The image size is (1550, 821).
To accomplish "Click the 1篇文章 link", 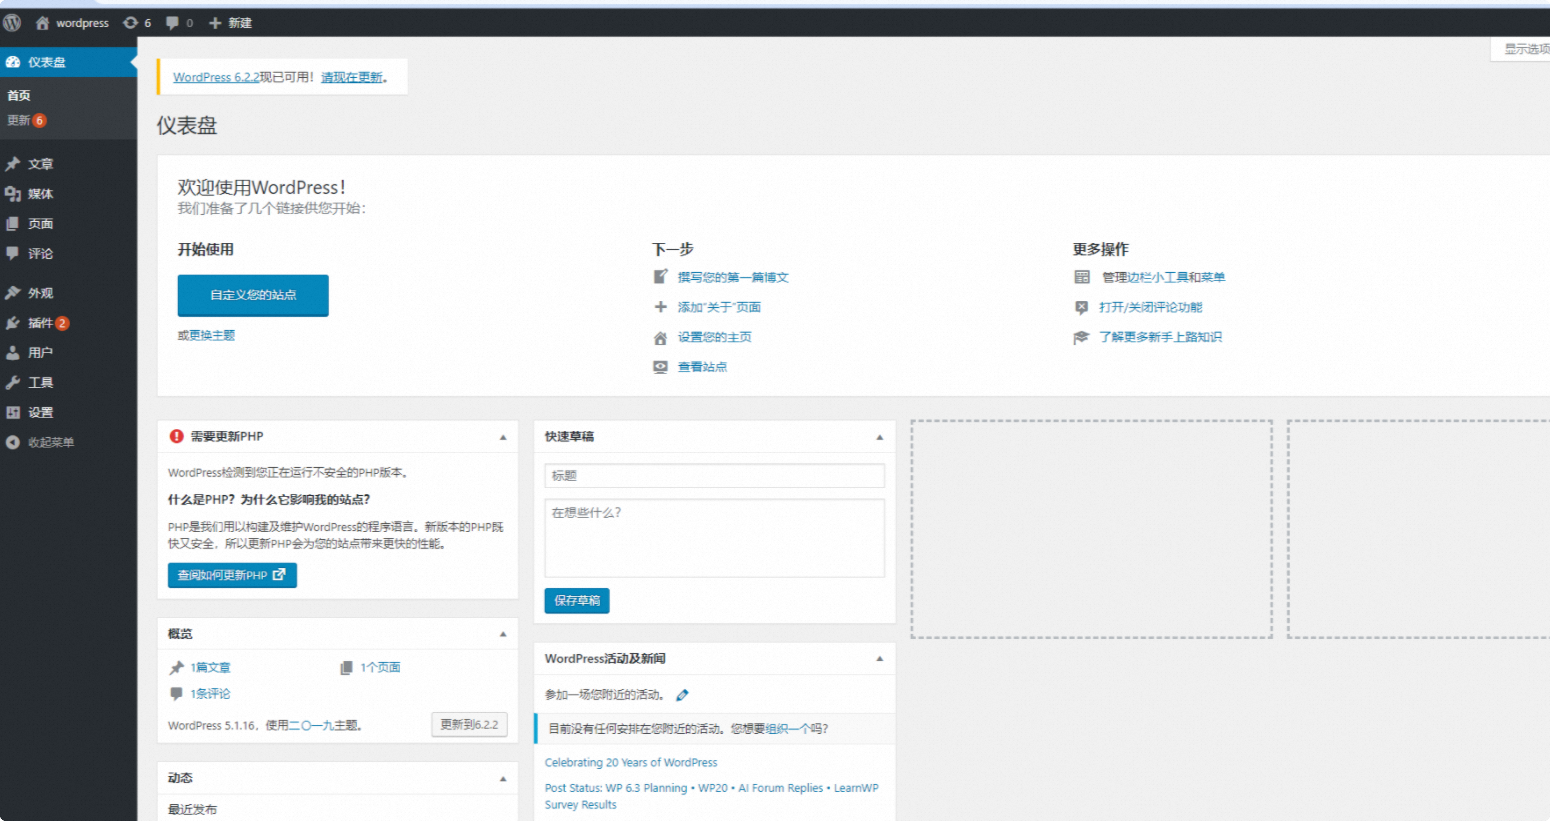I will [x=210, y=667].
